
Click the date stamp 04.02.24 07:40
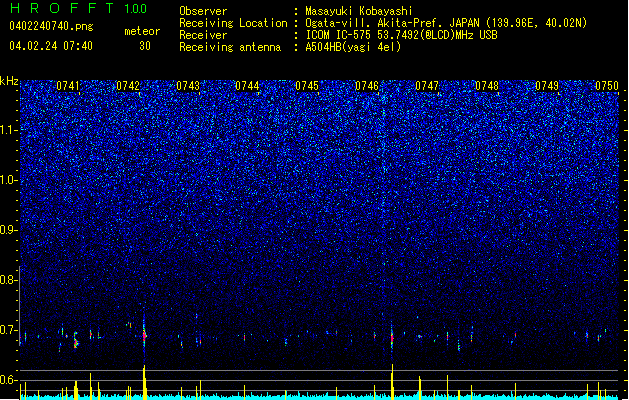(51, 46)
